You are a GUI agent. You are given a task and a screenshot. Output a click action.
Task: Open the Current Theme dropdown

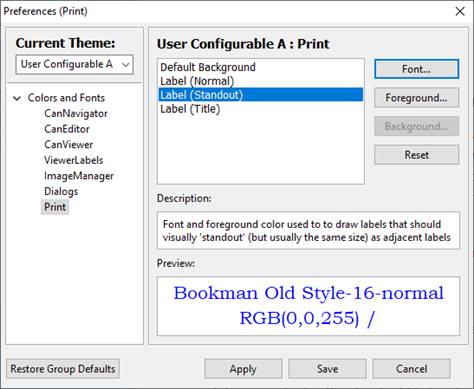coord(74,64)
